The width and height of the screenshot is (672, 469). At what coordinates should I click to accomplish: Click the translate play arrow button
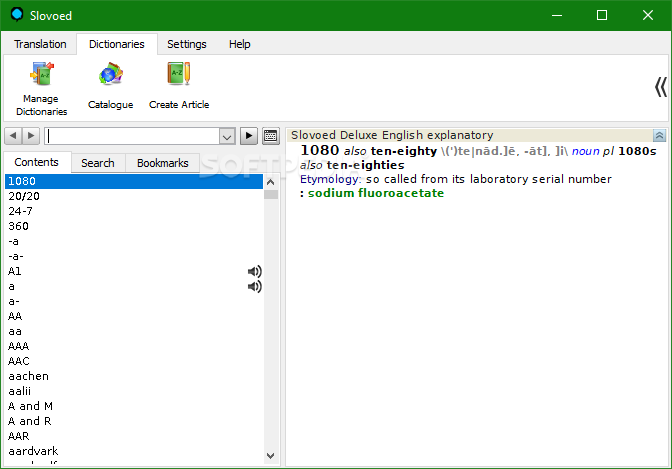click(x=249, y=136)
